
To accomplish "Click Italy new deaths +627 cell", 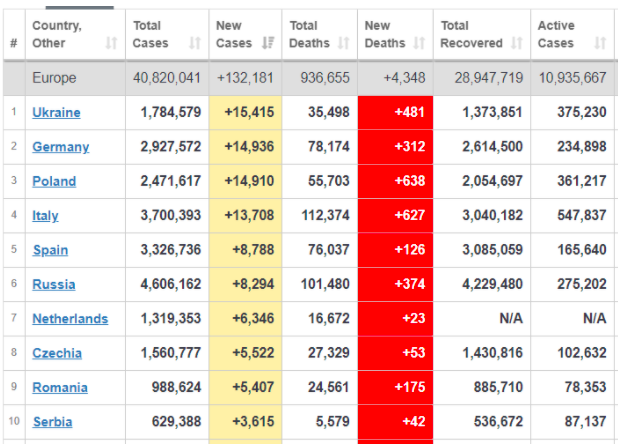I will [x=395, y=215].
